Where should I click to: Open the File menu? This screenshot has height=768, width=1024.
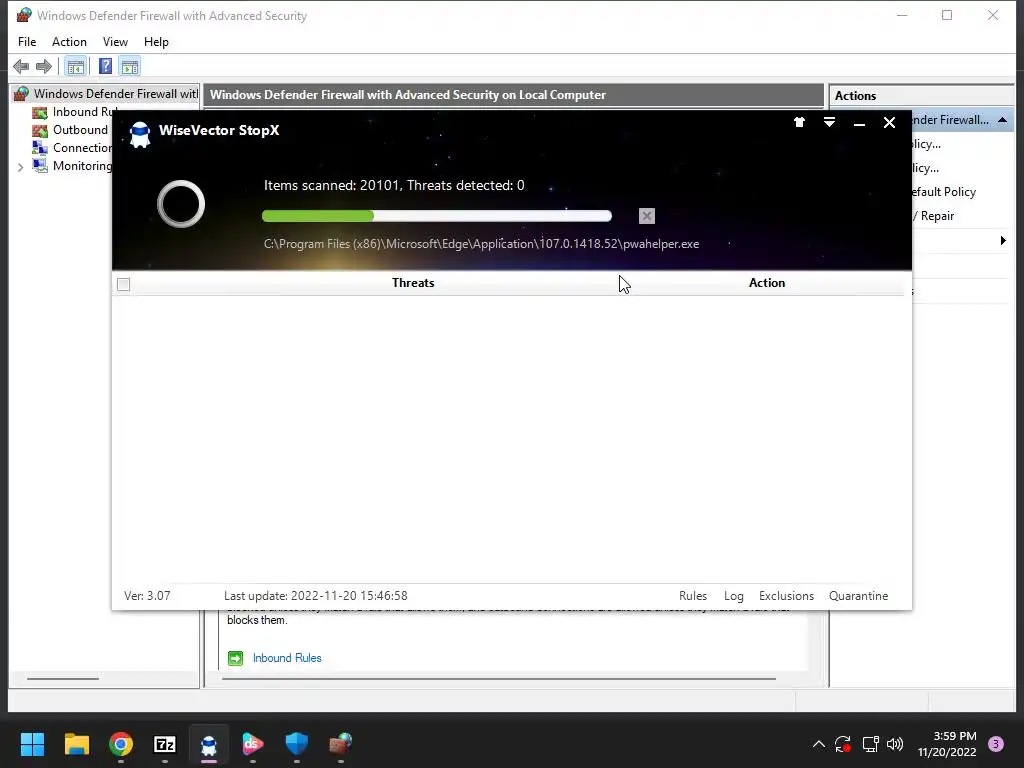27,42
